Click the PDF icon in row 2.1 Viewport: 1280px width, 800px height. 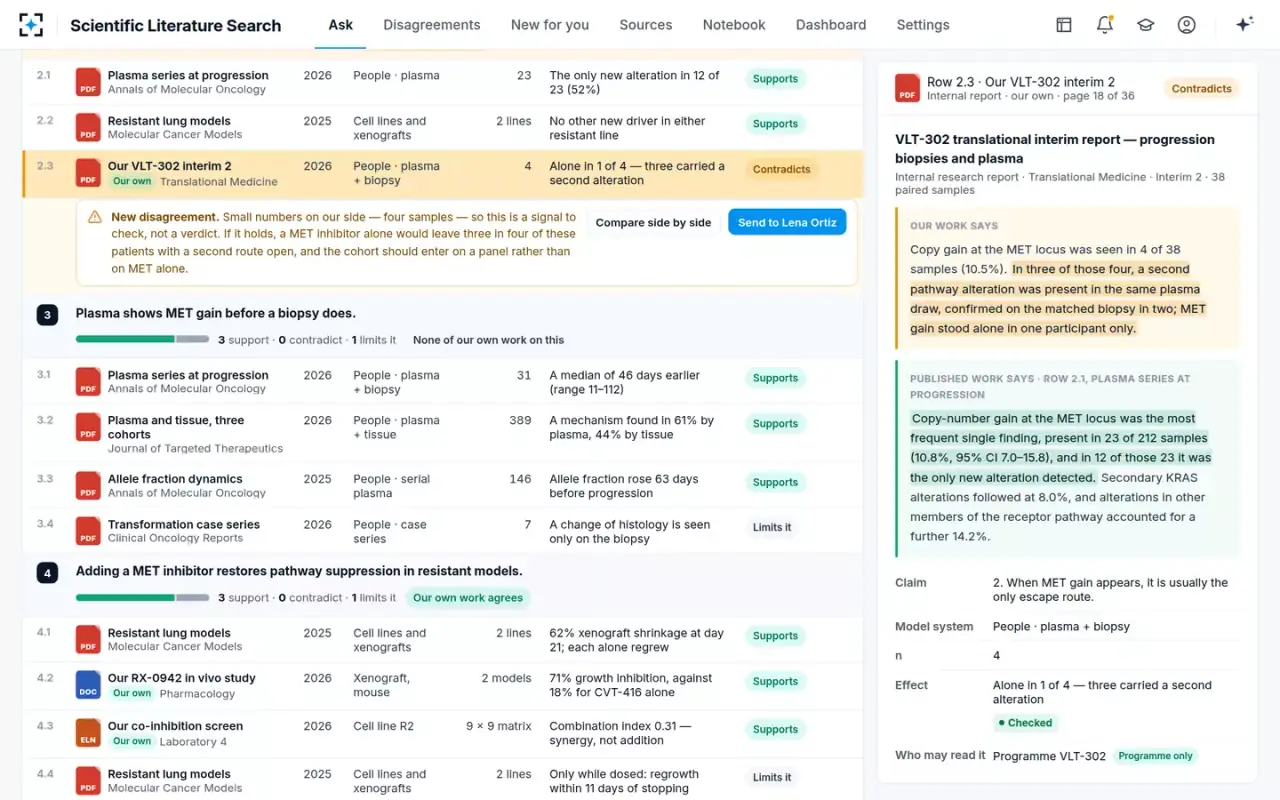pyautogui.click(x=89, y=82)
